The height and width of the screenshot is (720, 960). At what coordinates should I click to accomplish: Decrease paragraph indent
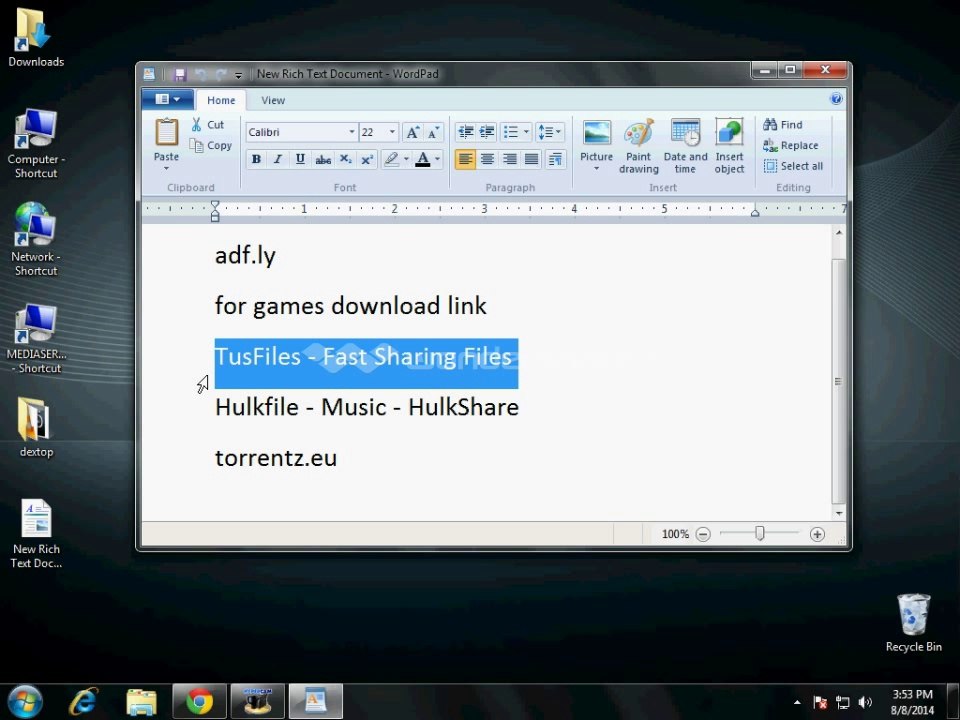point(465,132)
